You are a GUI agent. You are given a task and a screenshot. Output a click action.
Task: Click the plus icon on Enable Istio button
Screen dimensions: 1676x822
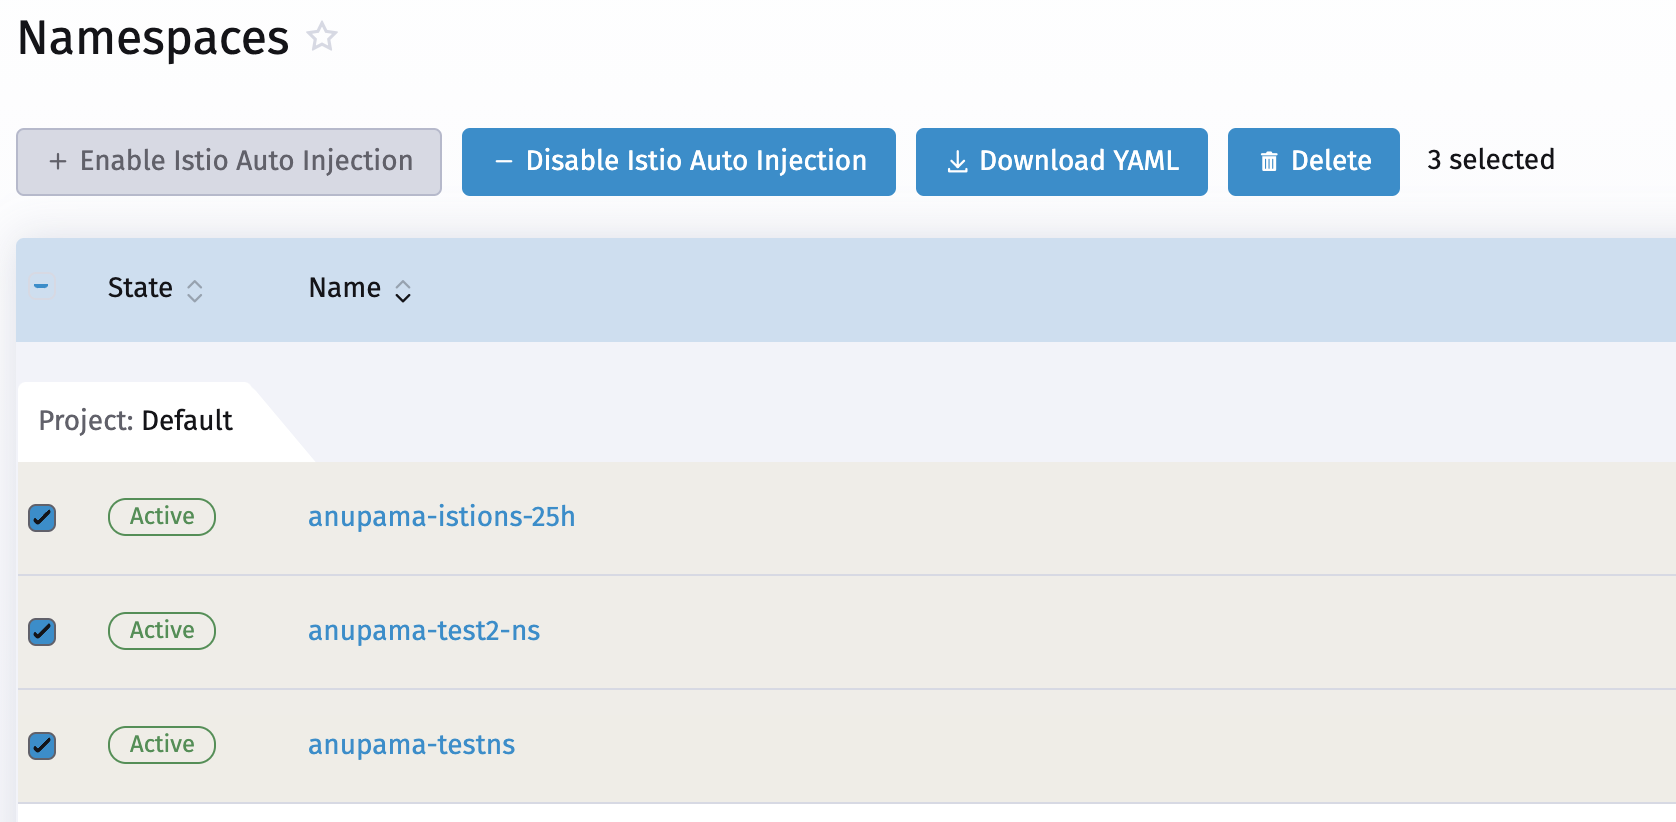point(57,161)
